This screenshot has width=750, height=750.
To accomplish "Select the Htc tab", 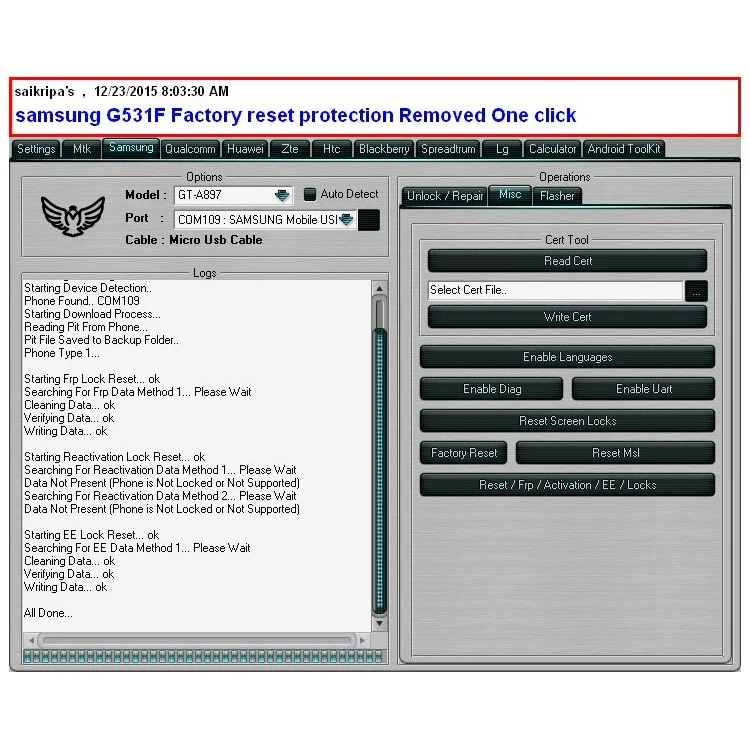I will [331, 149].
